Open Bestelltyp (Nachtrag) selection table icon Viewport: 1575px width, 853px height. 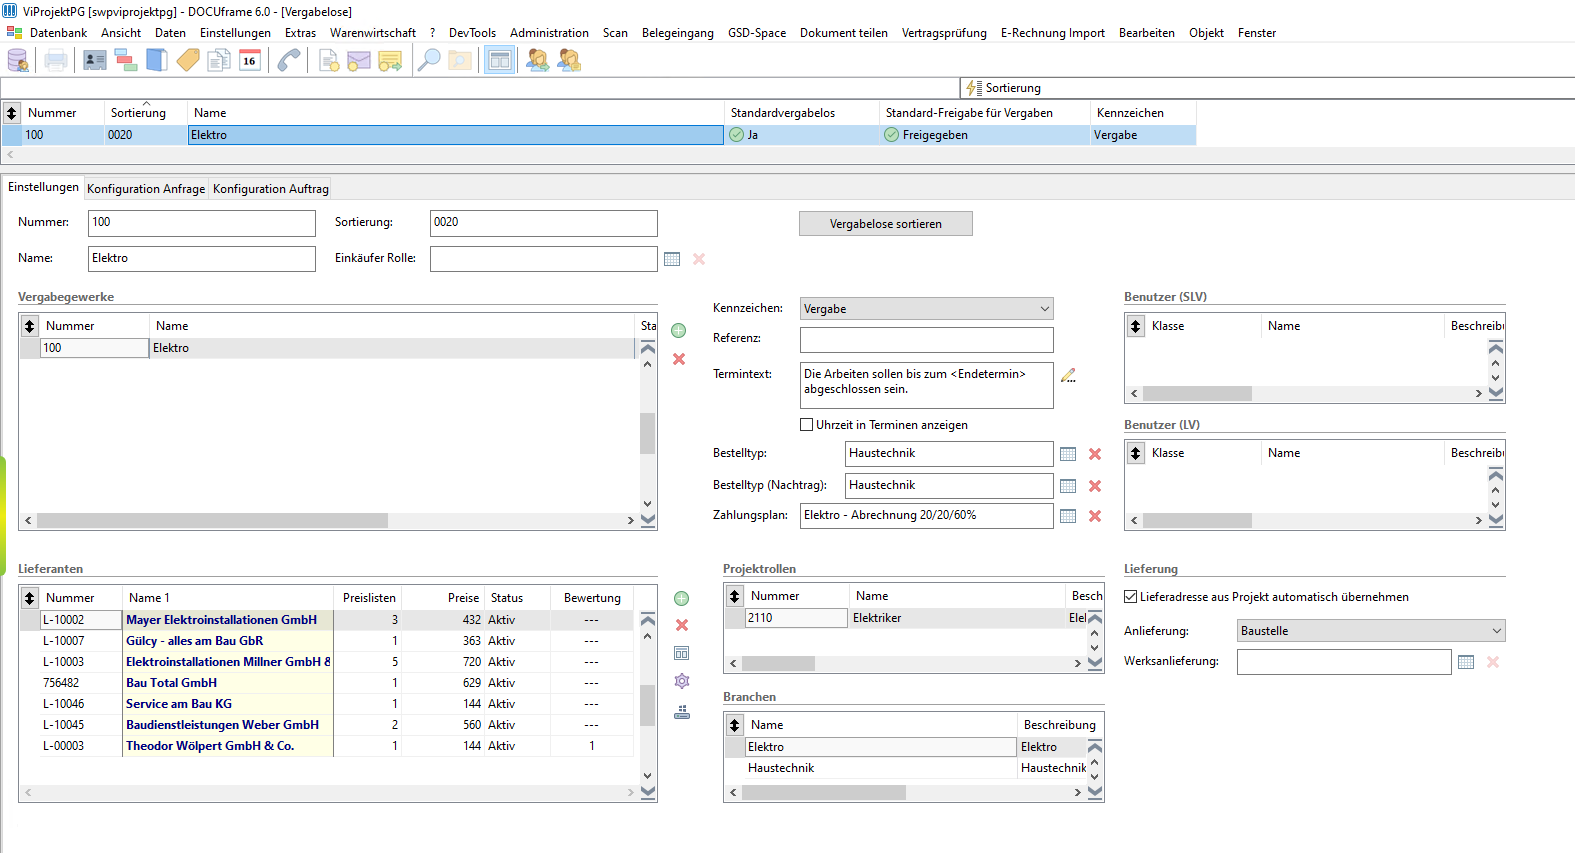coord(1068,486)
